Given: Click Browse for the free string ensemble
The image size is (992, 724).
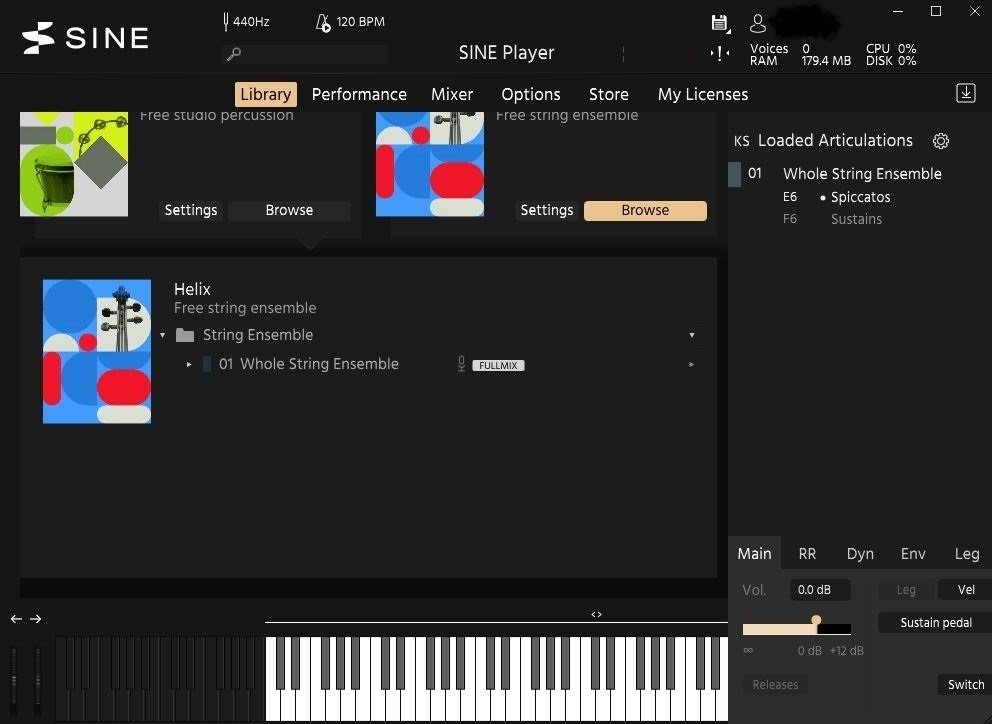Looking at the screenshot, I should click(x=645, y=210).
